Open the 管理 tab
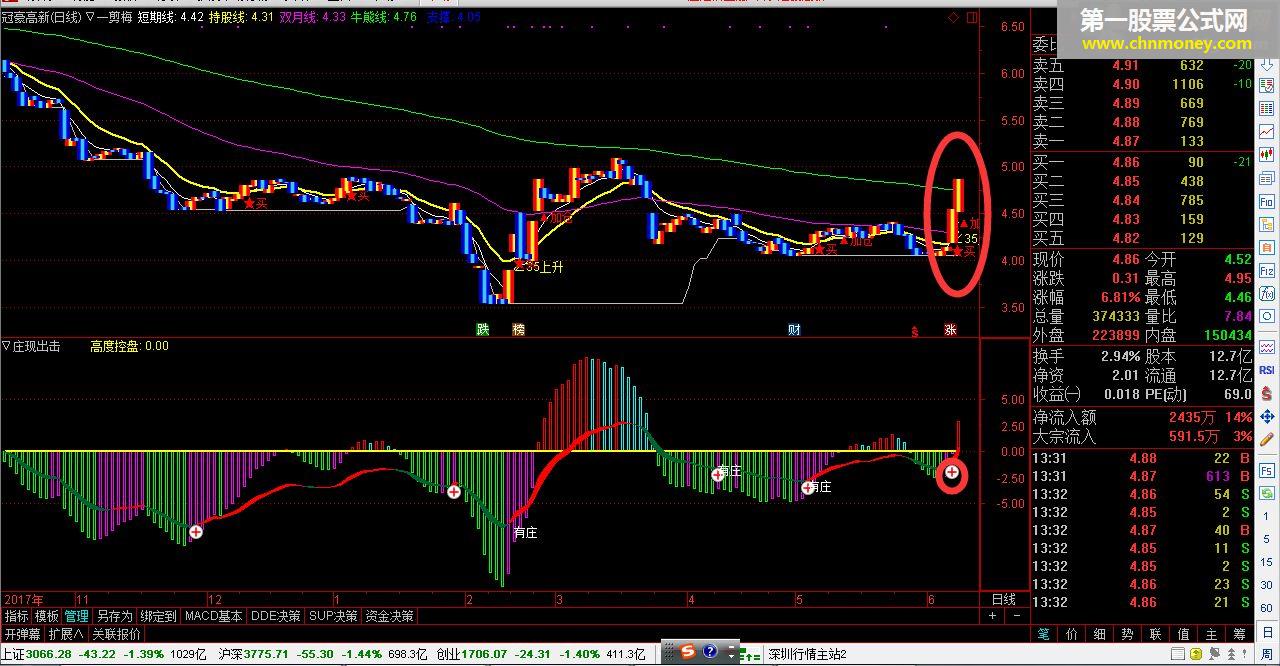Image resolution: width=1280 pixels, height=666 pixels. [x=77, y=616]
